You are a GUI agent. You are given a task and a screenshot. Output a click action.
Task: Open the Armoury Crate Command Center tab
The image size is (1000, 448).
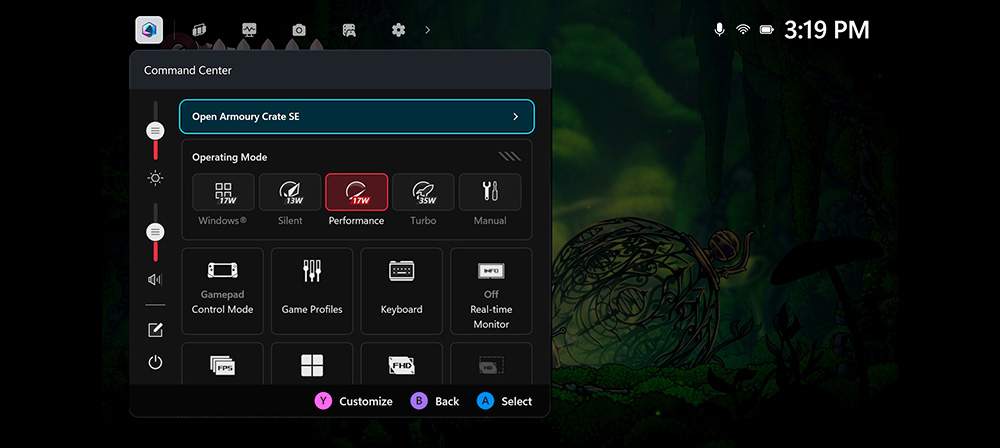click(x=149, y=30)
